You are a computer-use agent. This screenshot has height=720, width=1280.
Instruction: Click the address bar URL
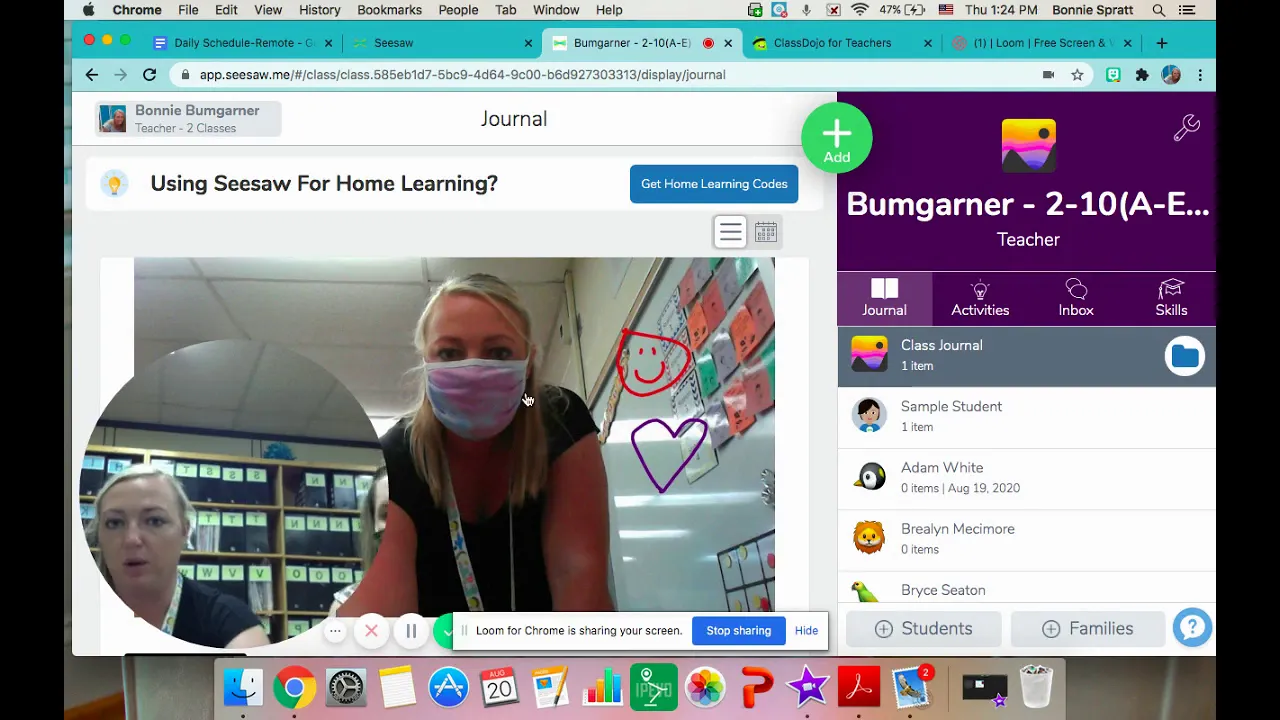click(x=462, y=75)
